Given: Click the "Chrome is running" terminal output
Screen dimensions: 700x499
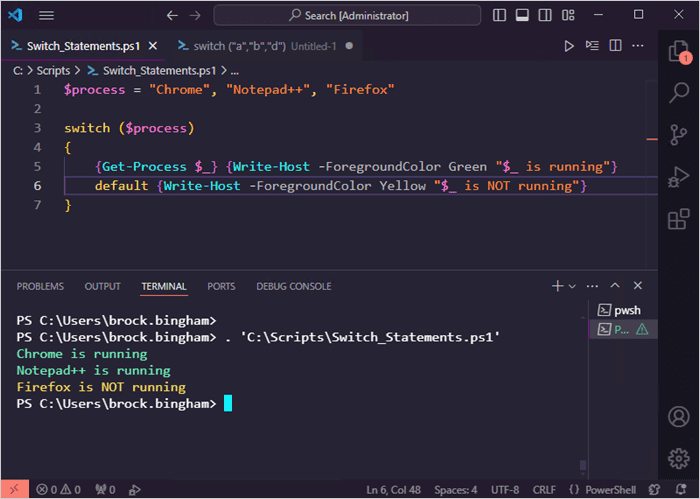Looking at the screenshot, I should point(82,354).
